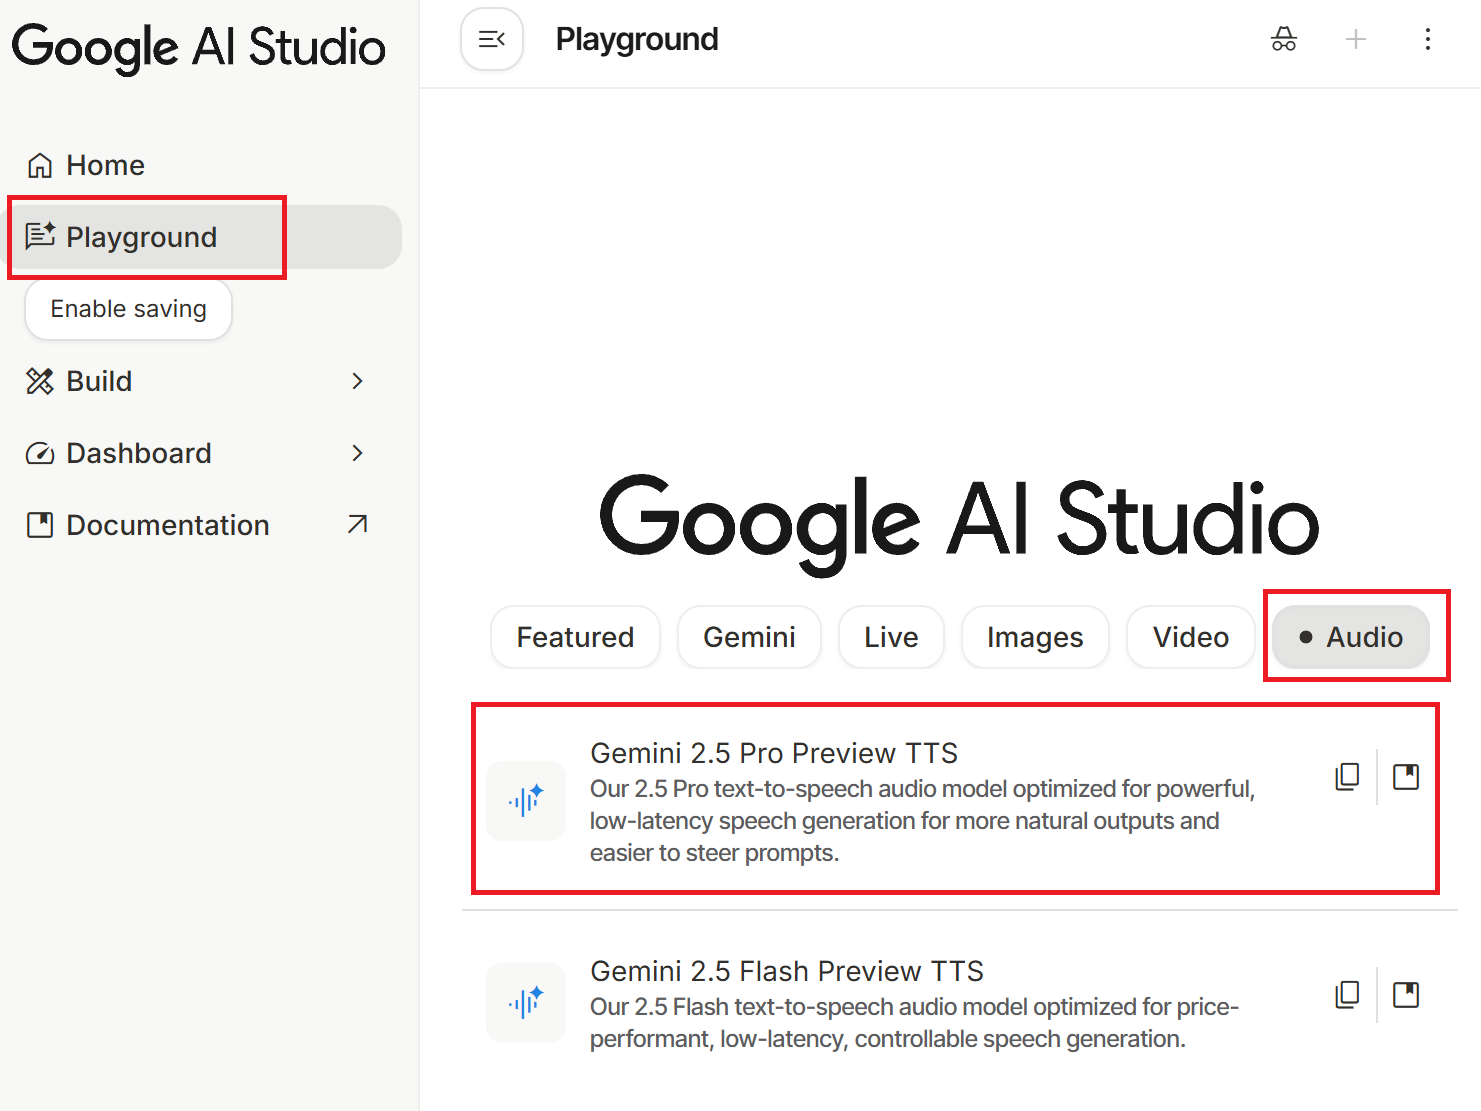Viewport: 1481px width, 1111px height.
Task: Switch to the Gemini tab
Action: pyautogui.click(x=749, y=637)
